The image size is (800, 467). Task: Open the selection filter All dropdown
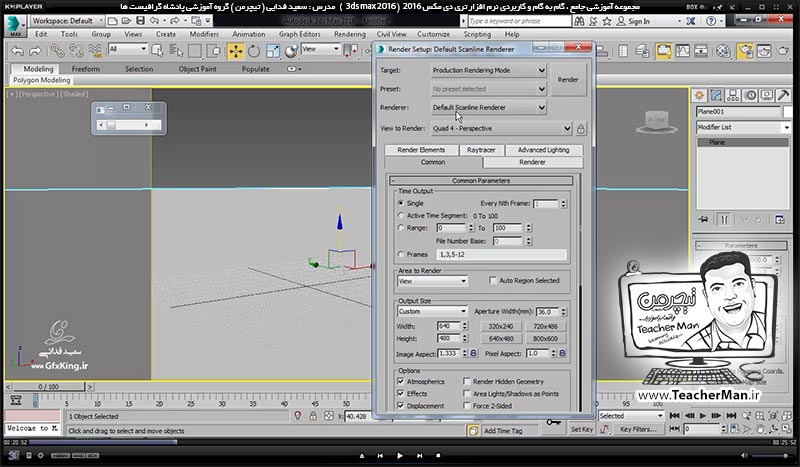pyautogui.click(x=128, y=49)
